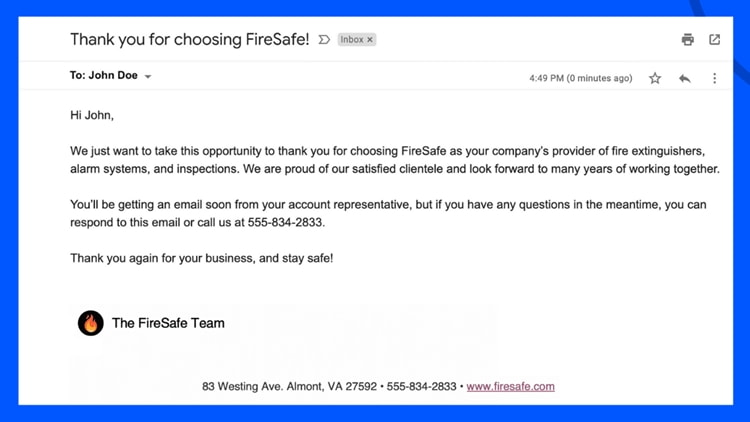Remove the Inbox label via its x
This screenshot has width=750, height=422.
point(370,40)
